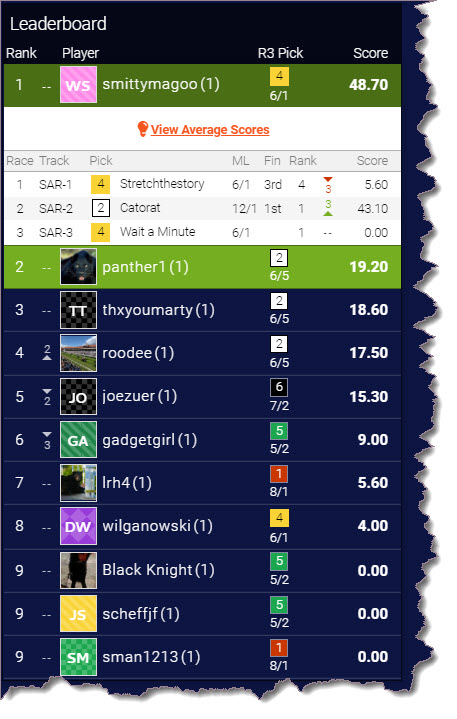Click thxyoumarty's number 2 pick badge
457x719 pixels.
point(279,301)
